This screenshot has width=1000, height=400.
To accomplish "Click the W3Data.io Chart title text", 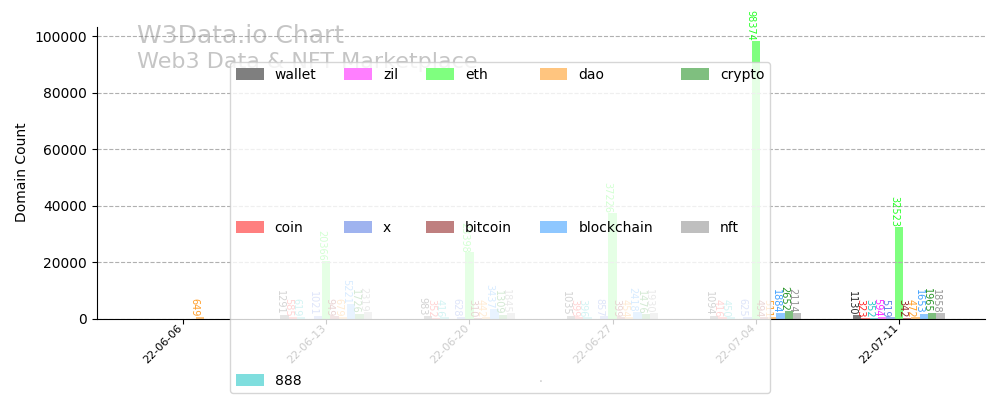I will point(240,36).
